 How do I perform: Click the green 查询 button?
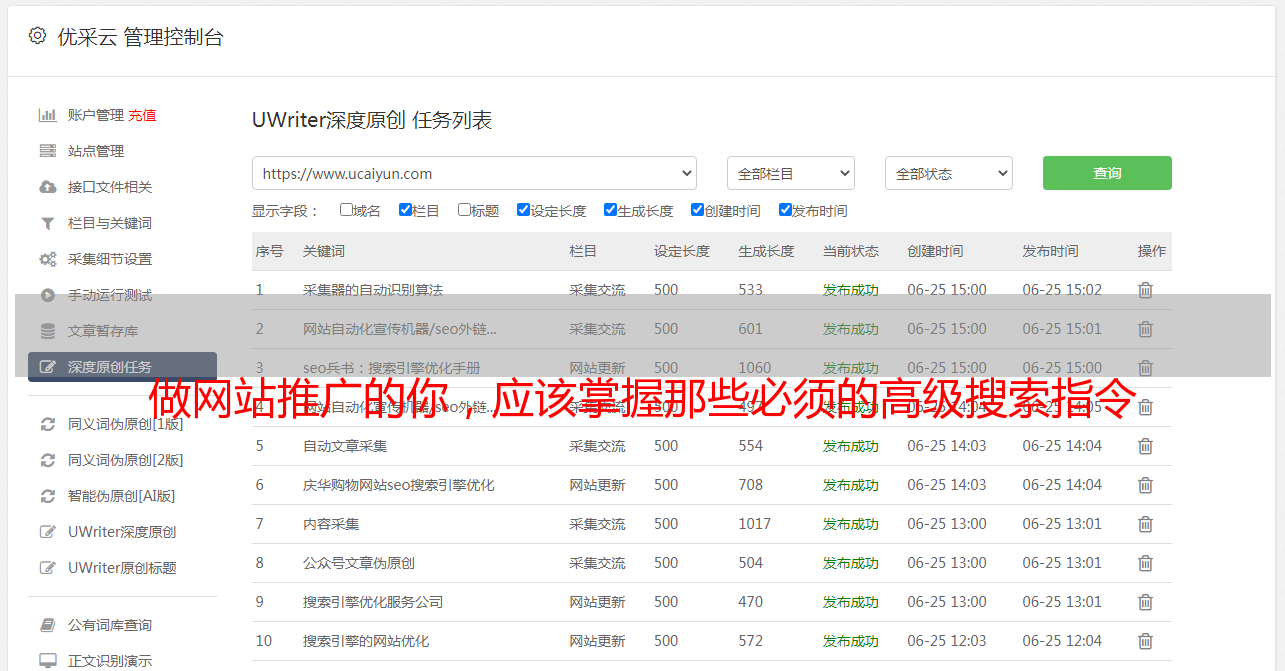1107,173
